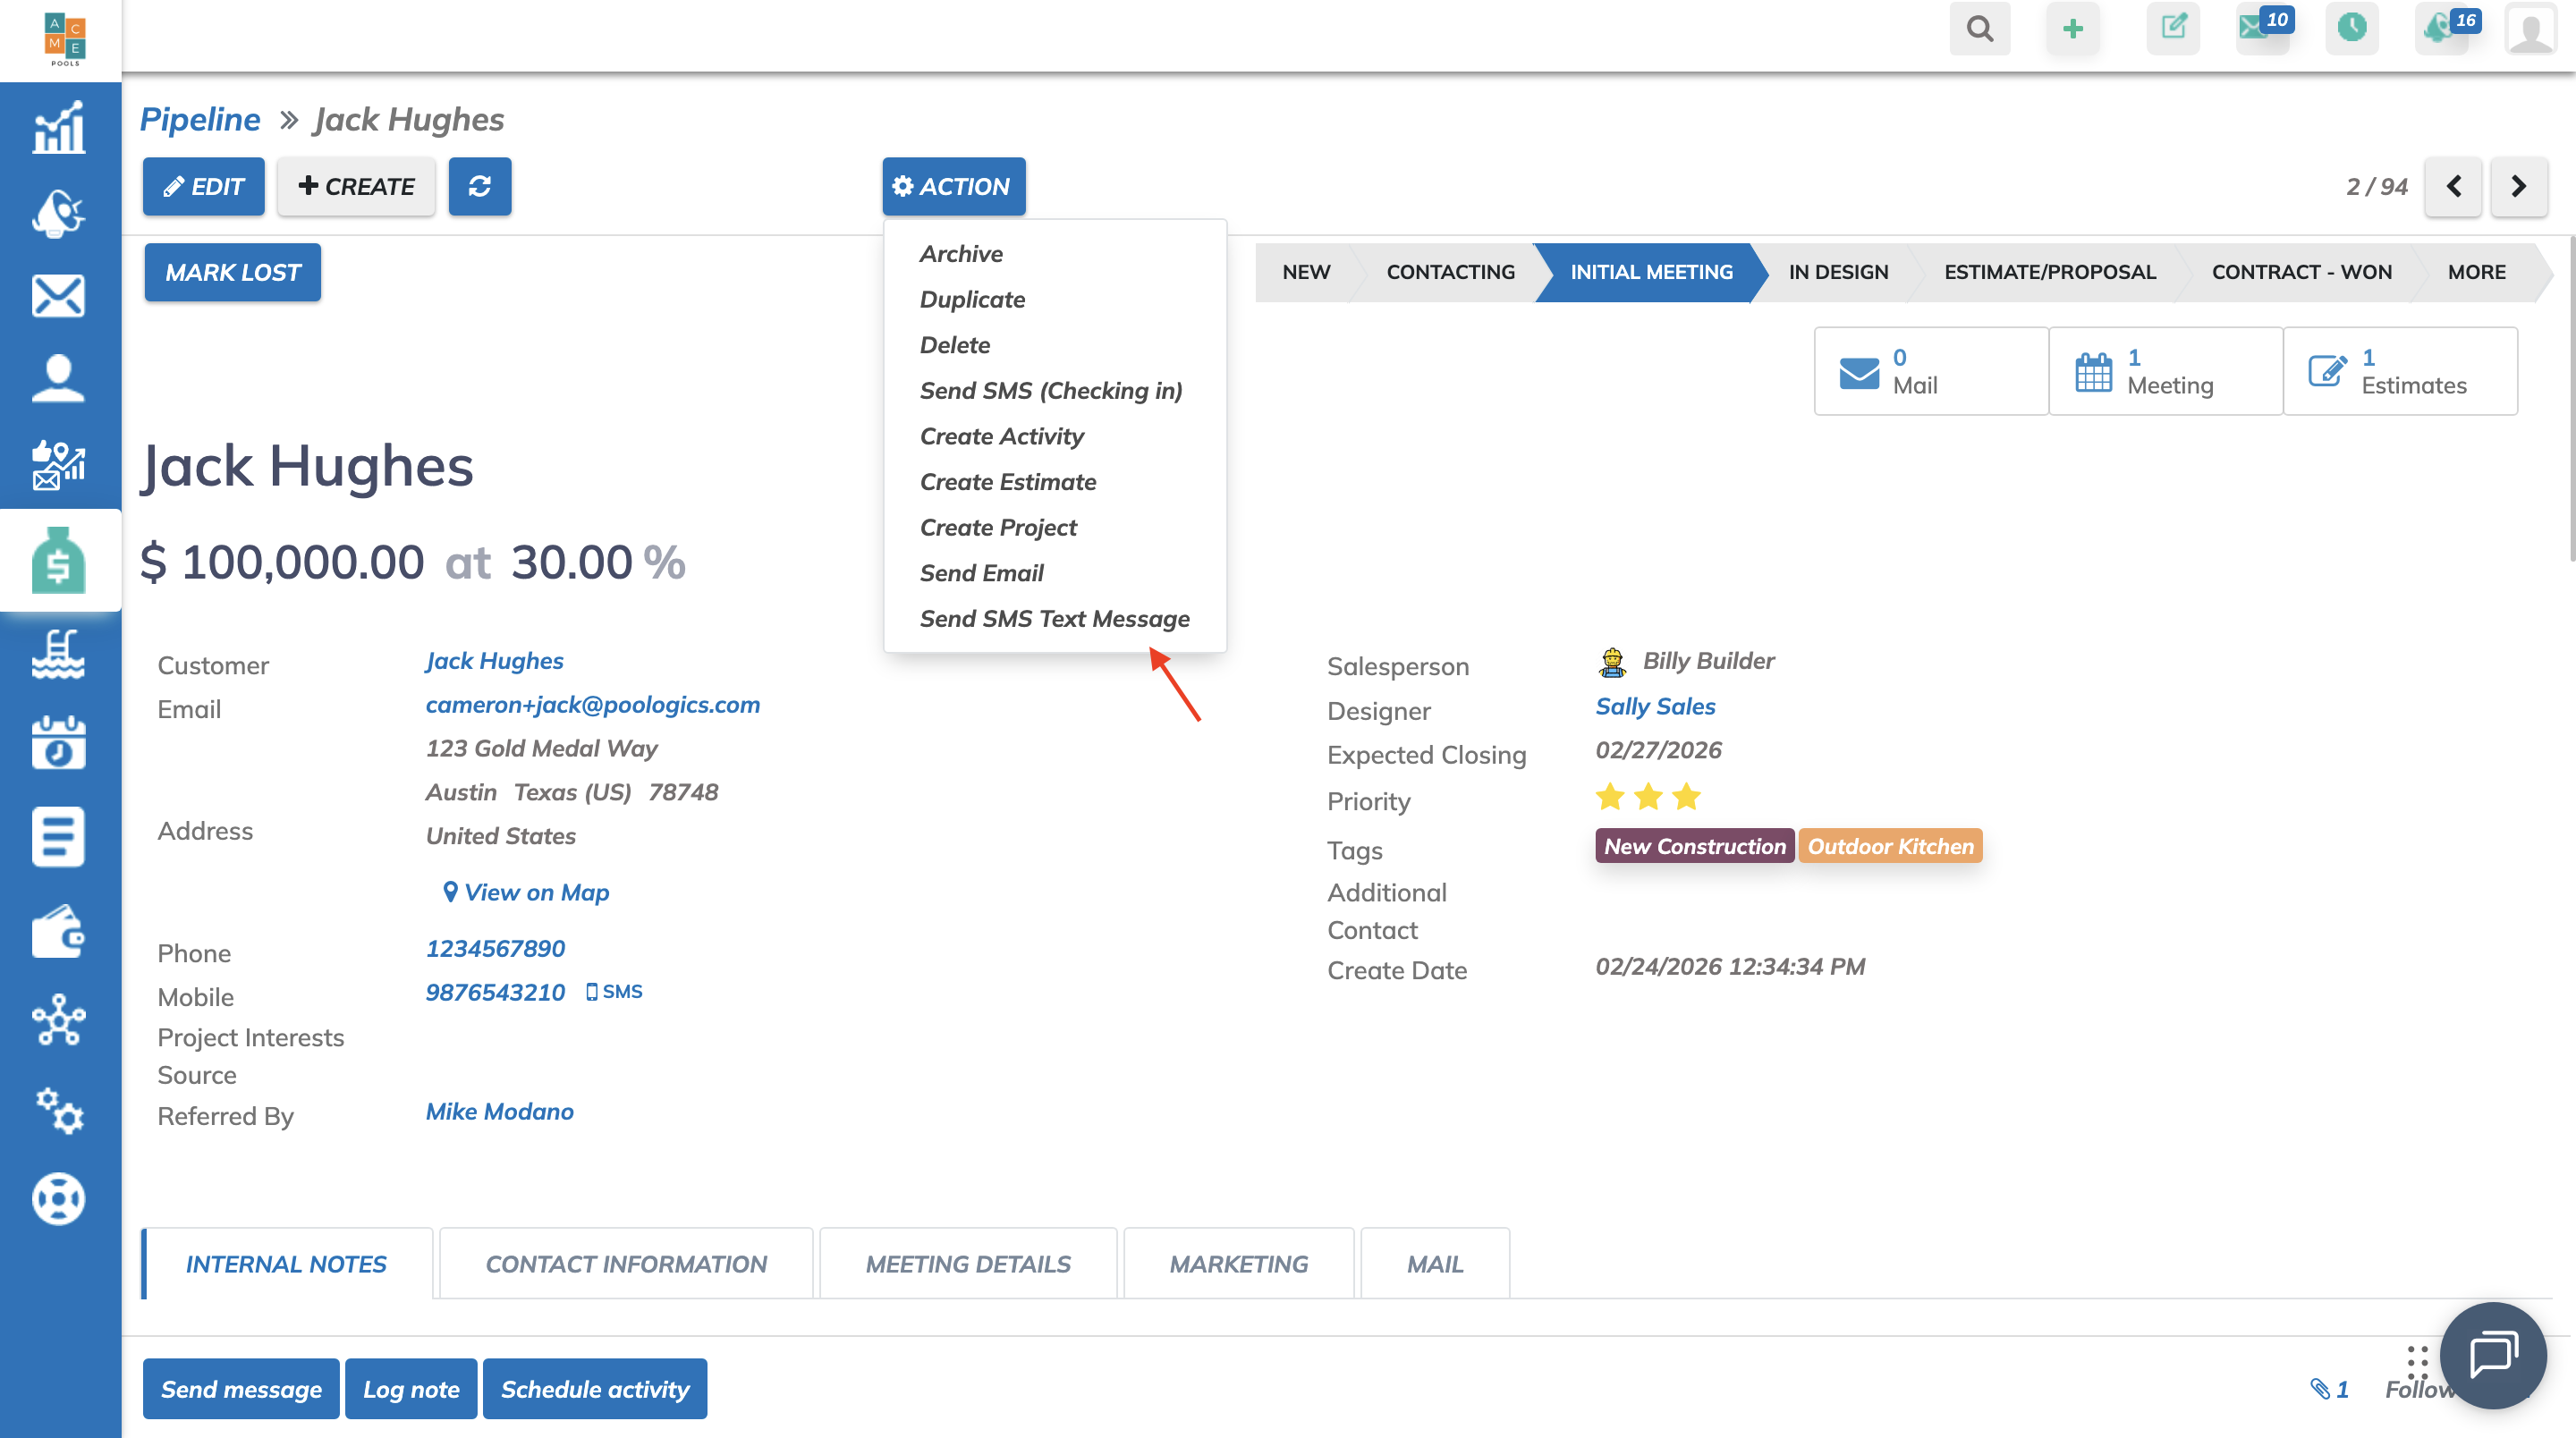Click the green plus quick-create icon
This screenshot has width=2576, height=1438.
pos(2072,28)
